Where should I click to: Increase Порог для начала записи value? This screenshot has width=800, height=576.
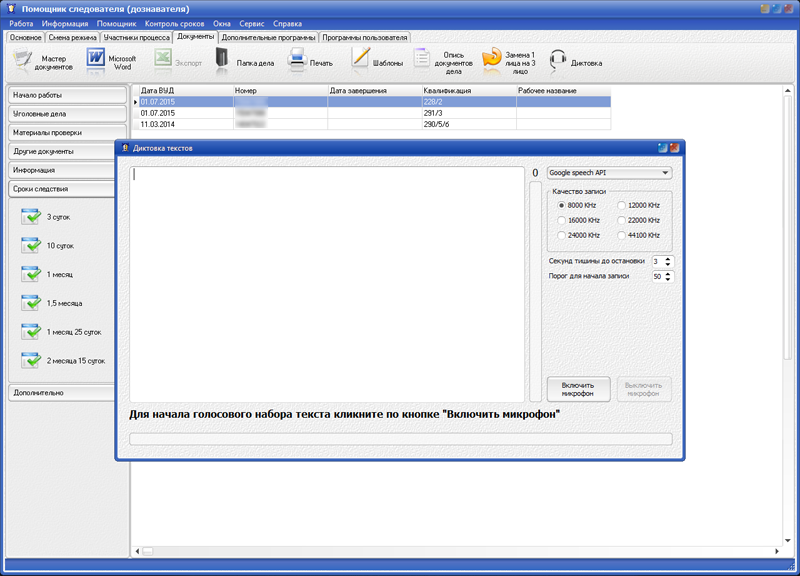[x=668, y=274]
